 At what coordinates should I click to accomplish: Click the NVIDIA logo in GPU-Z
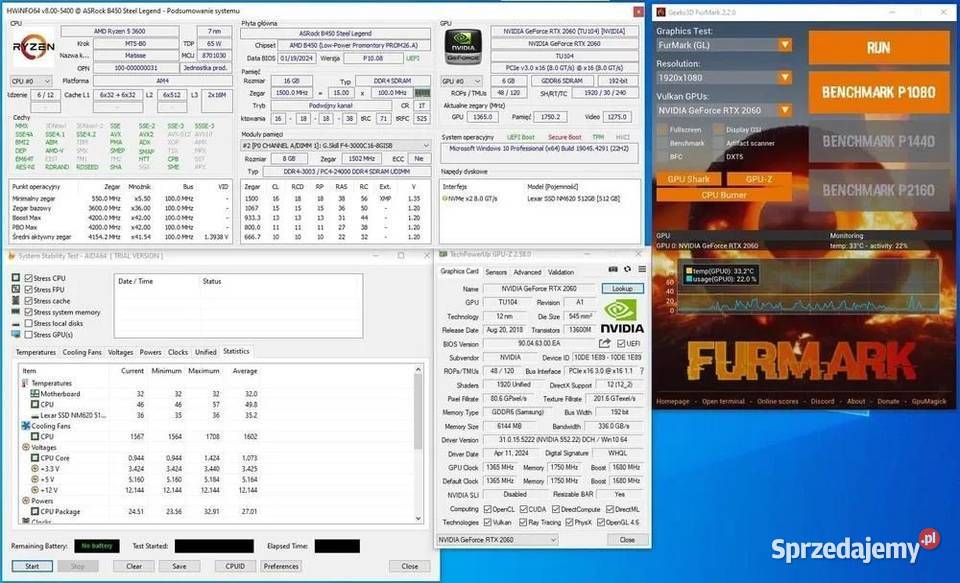click(621, 317)
